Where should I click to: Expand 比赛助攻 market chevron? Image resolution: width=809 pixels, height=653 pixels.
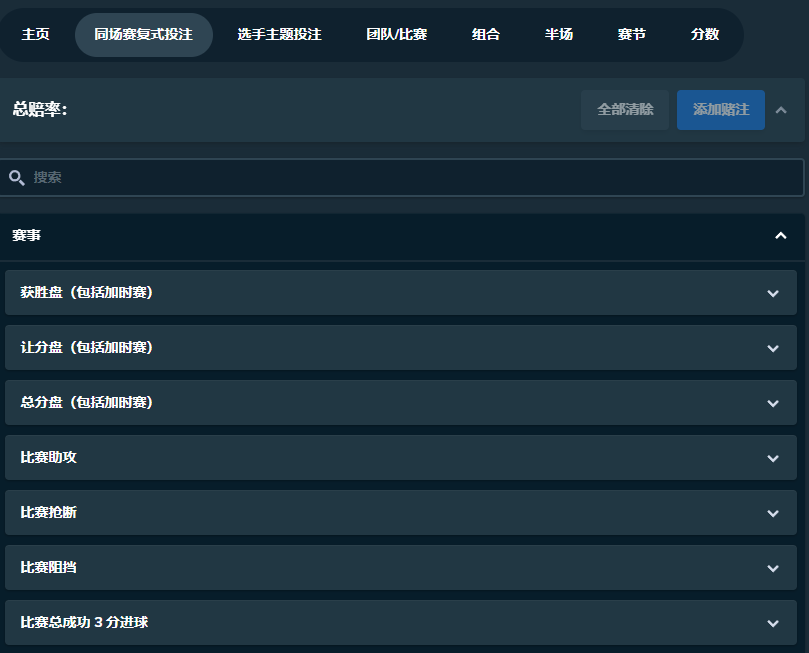point(772,458)
